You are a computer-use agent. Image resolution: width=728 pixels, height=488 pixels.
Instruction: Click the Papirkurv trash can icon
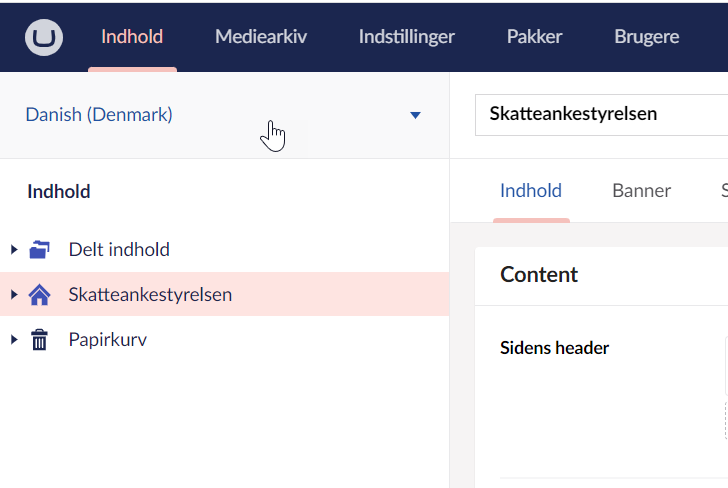point(40,340)
